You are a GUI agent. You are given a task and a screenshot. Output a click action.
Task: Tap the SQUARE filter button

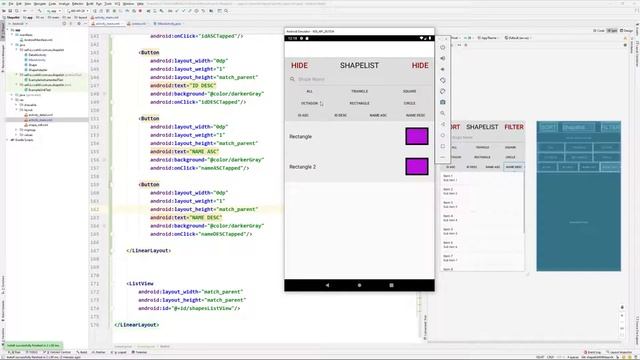pyautogui.click(x=409, y=91)
